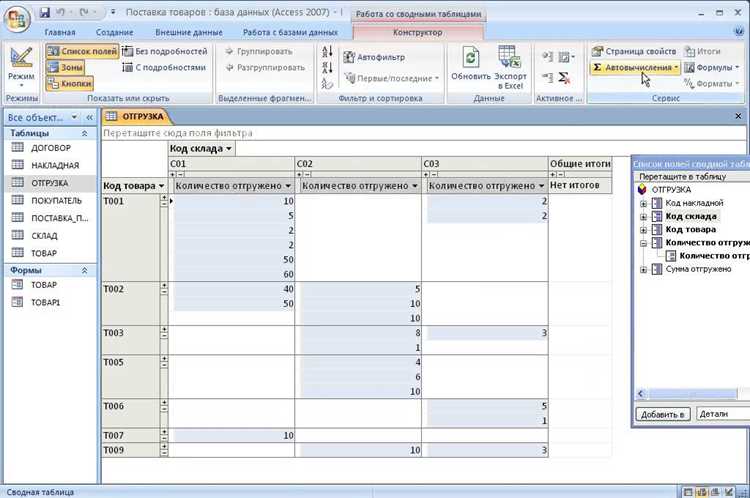The height and width of the screenshot is (498, 750).
Task: Toggle the Кнопки expand indicators button
Action: (x=70, y=84)
